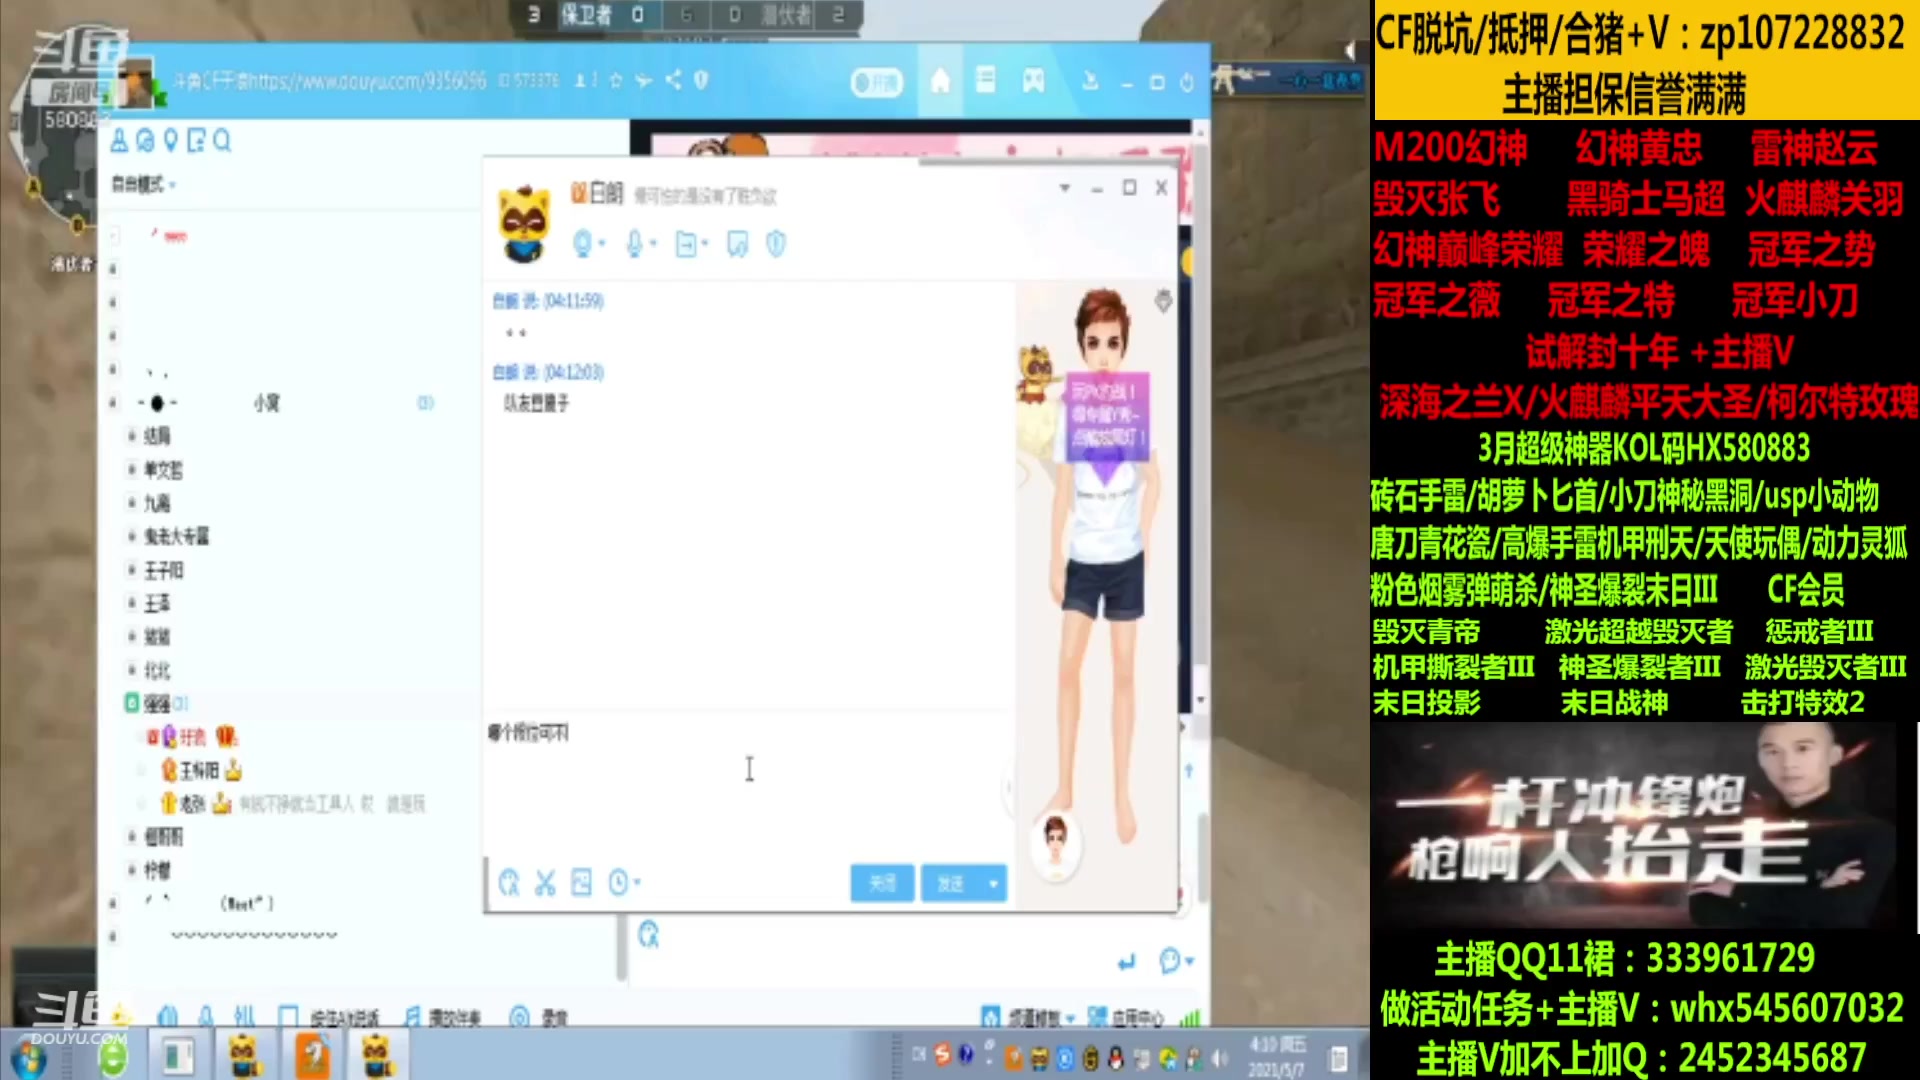Click the person icon in the channel toolbar
The width and height of the screenshot is (1920, 1080).
coord(119,141)
